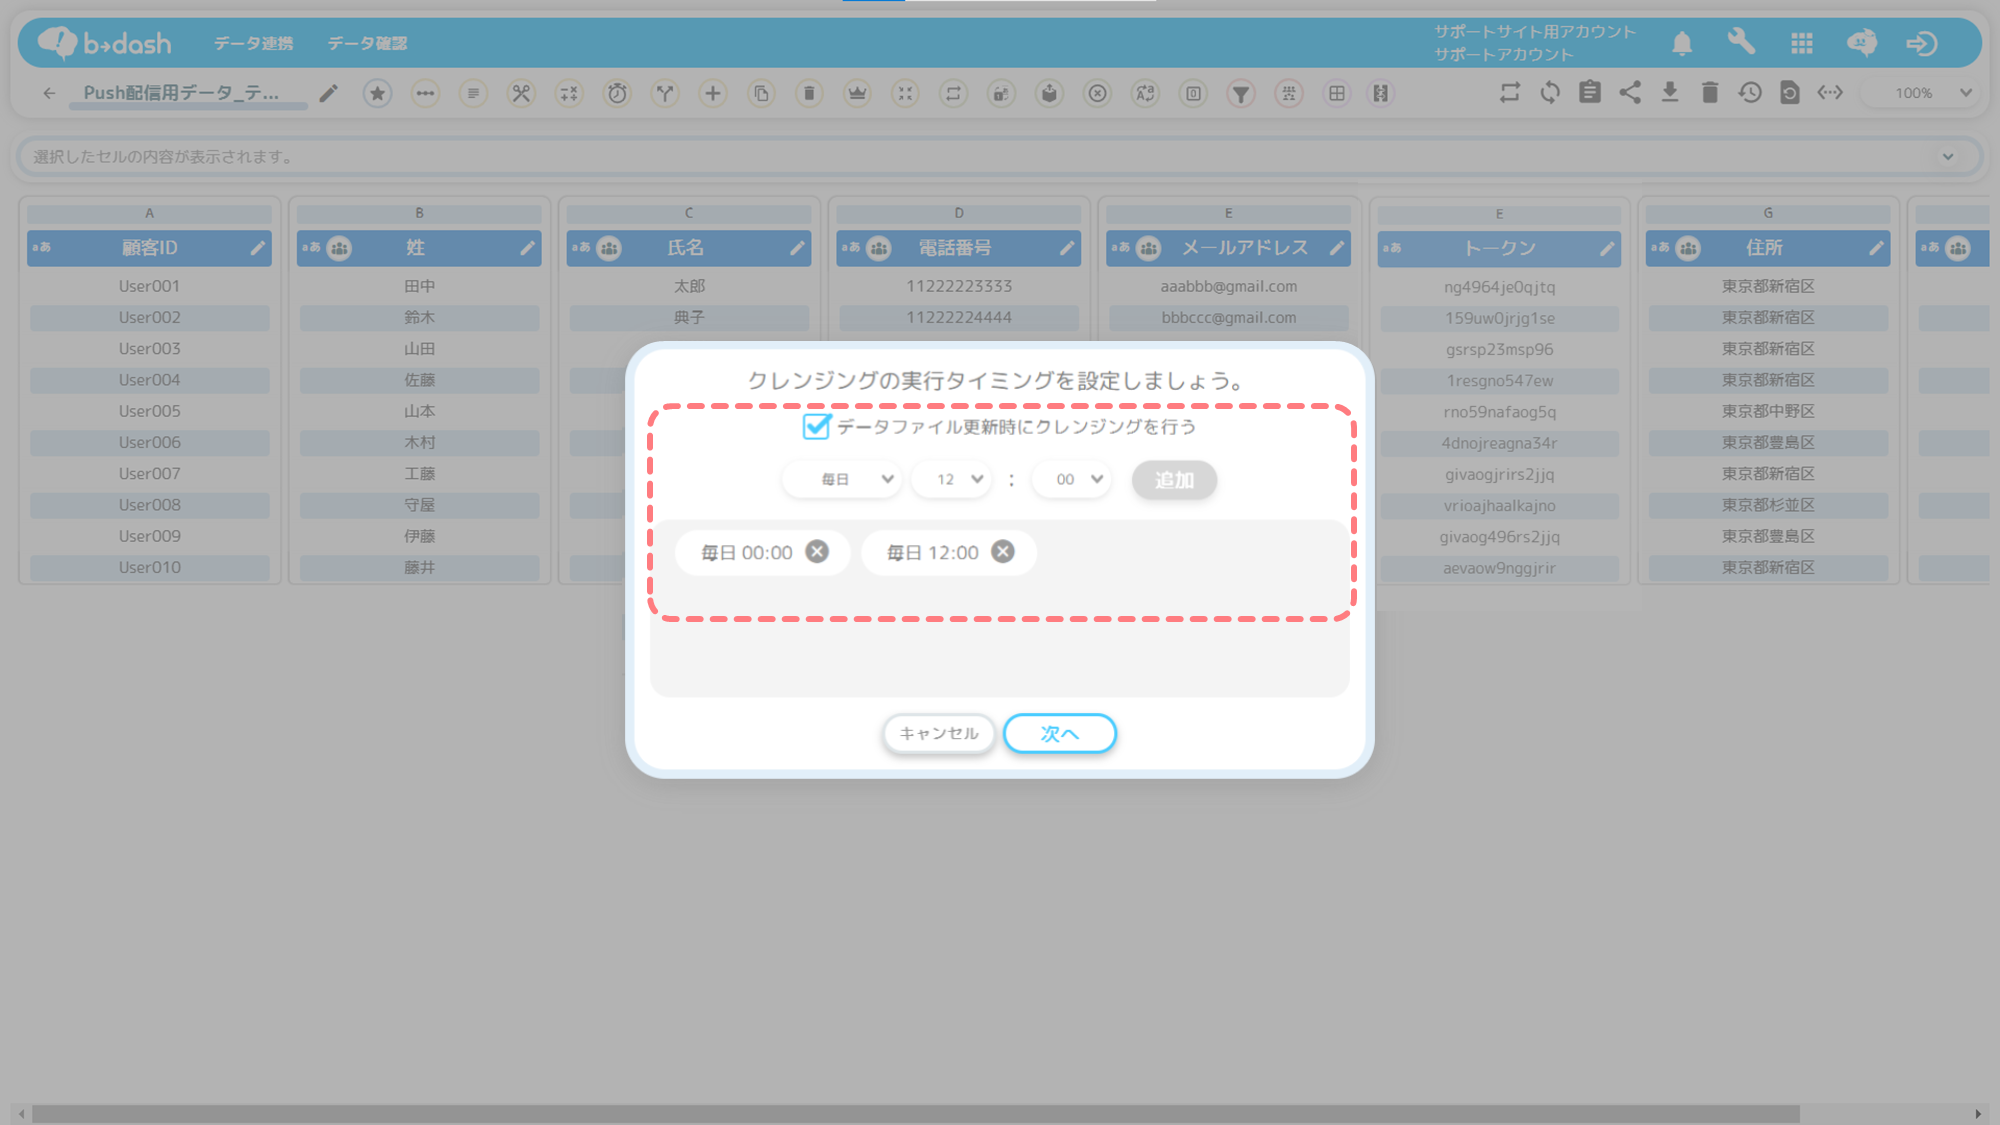Open the minute dropdown showing 00
Viewport: 2000px width, 1125px height.
point(1072,480)
